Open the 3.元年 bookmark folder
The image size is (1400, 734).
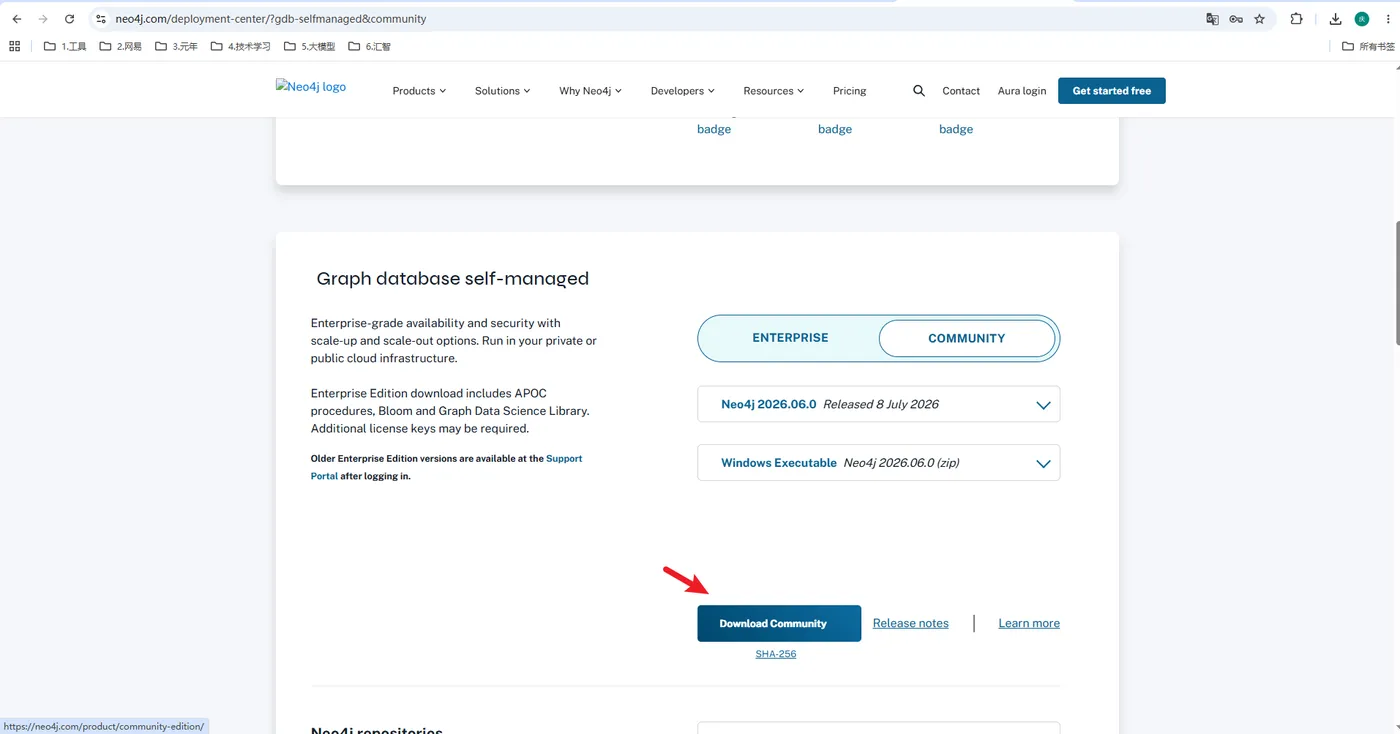click(x=176, y=46)
